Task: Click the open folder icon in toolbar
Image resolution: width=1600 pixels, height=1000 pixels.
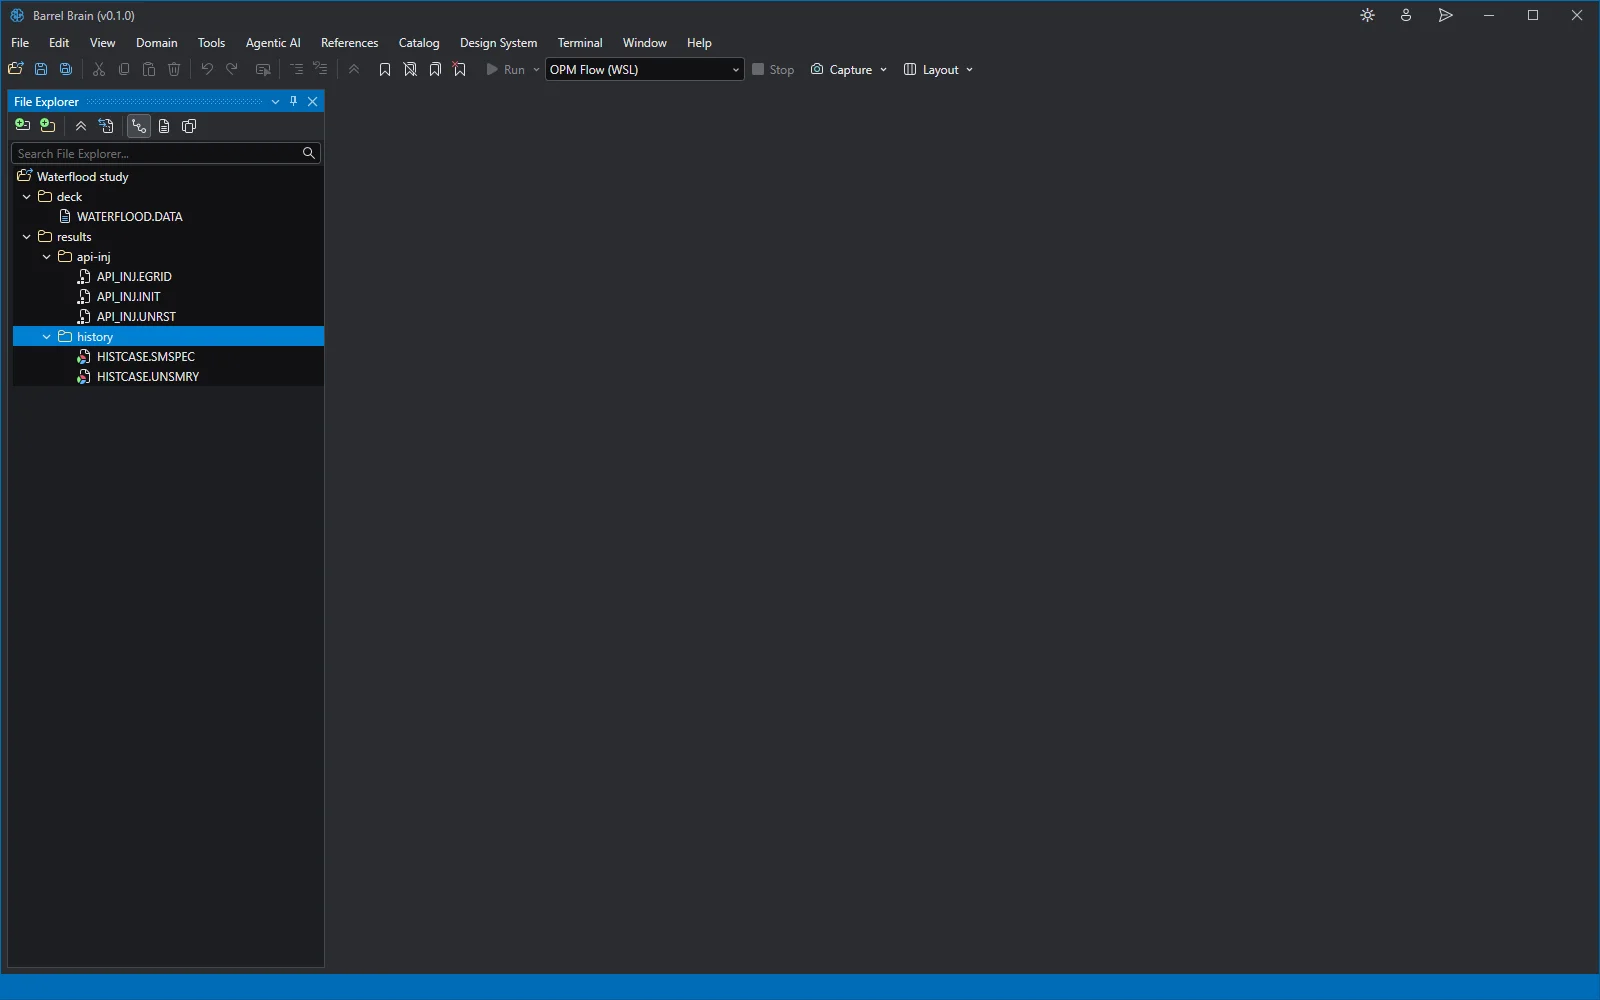Action: click(x=16, y=69)
